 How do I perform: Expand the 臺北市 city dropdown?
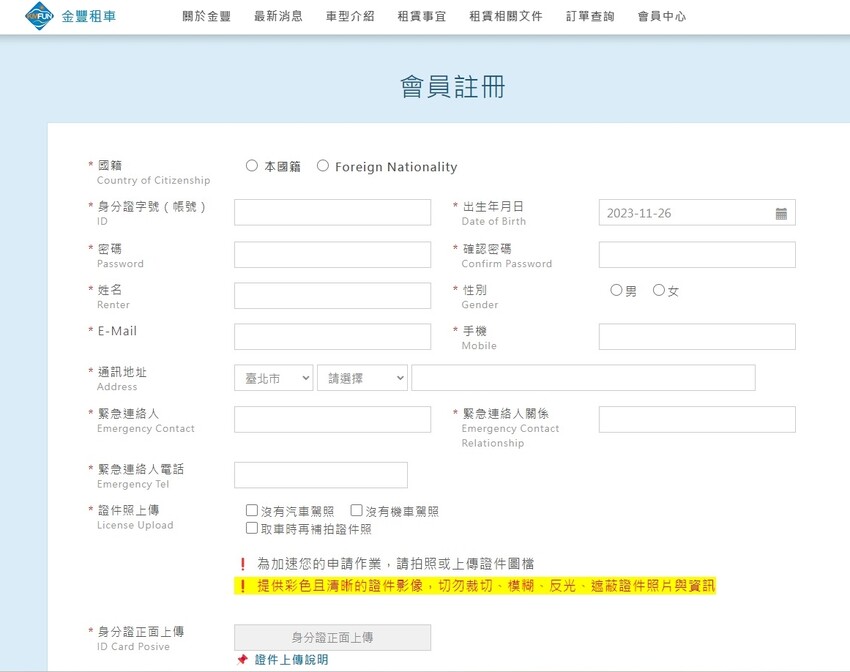[x=273, y=378]
